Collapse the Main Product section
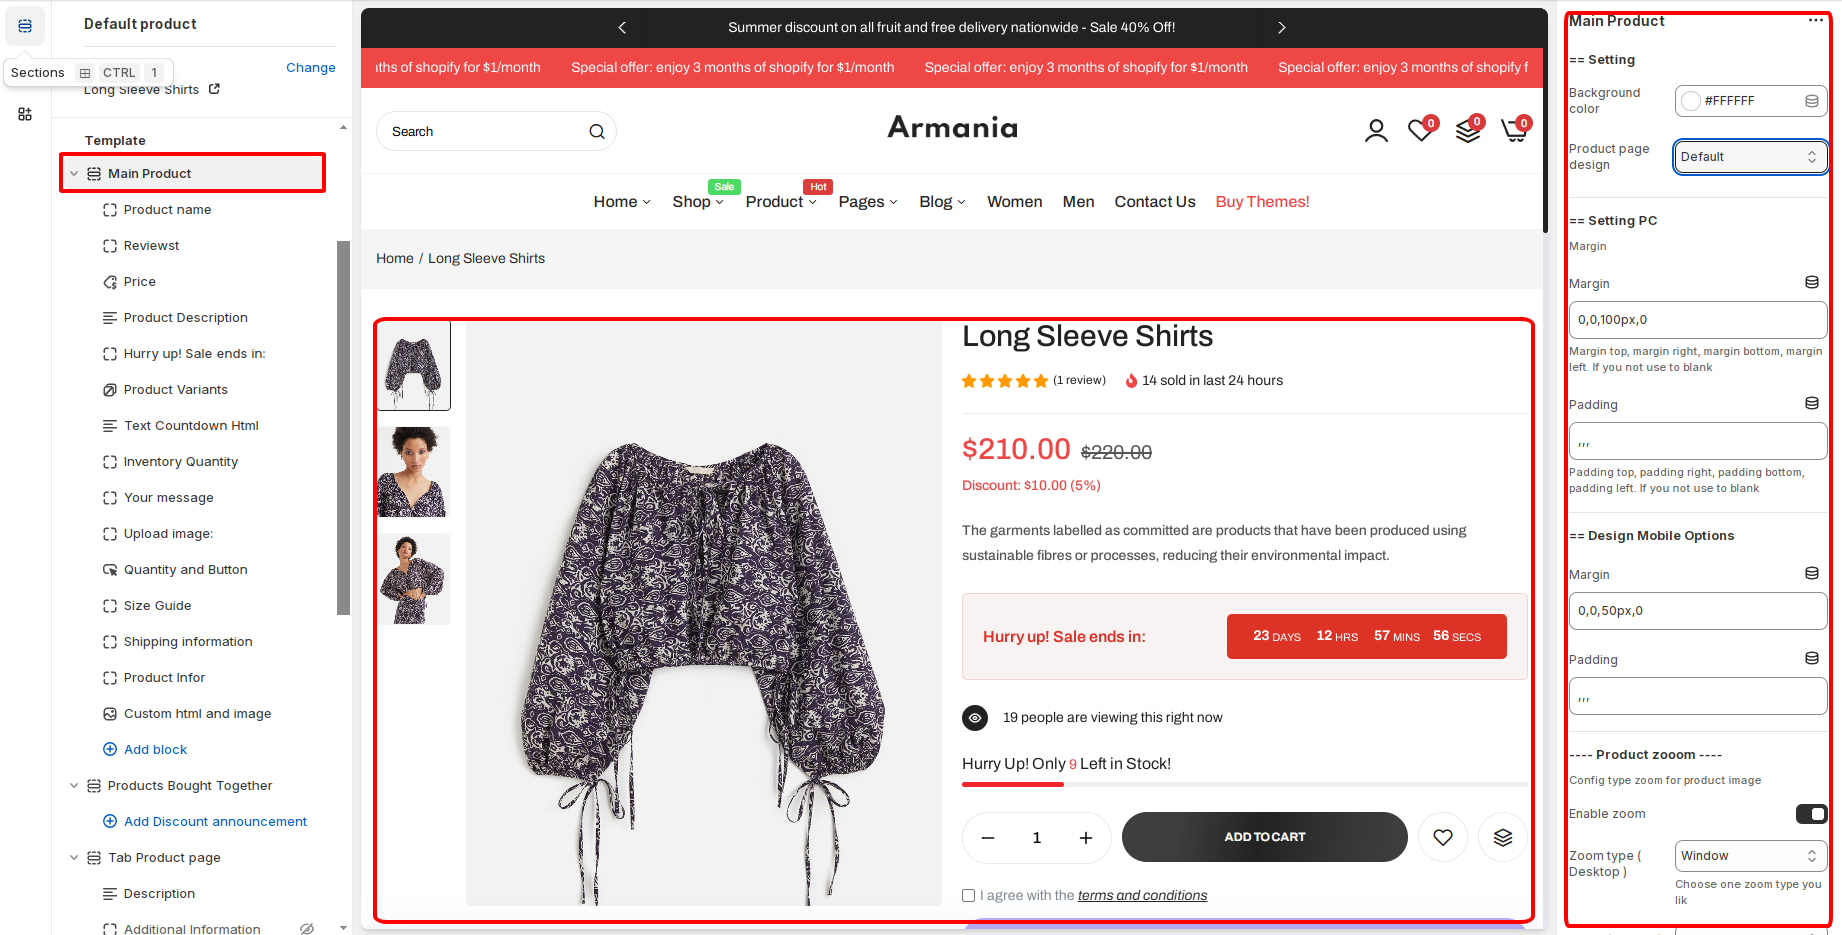Screen dimensions: 1842x935 pos(74,173)
